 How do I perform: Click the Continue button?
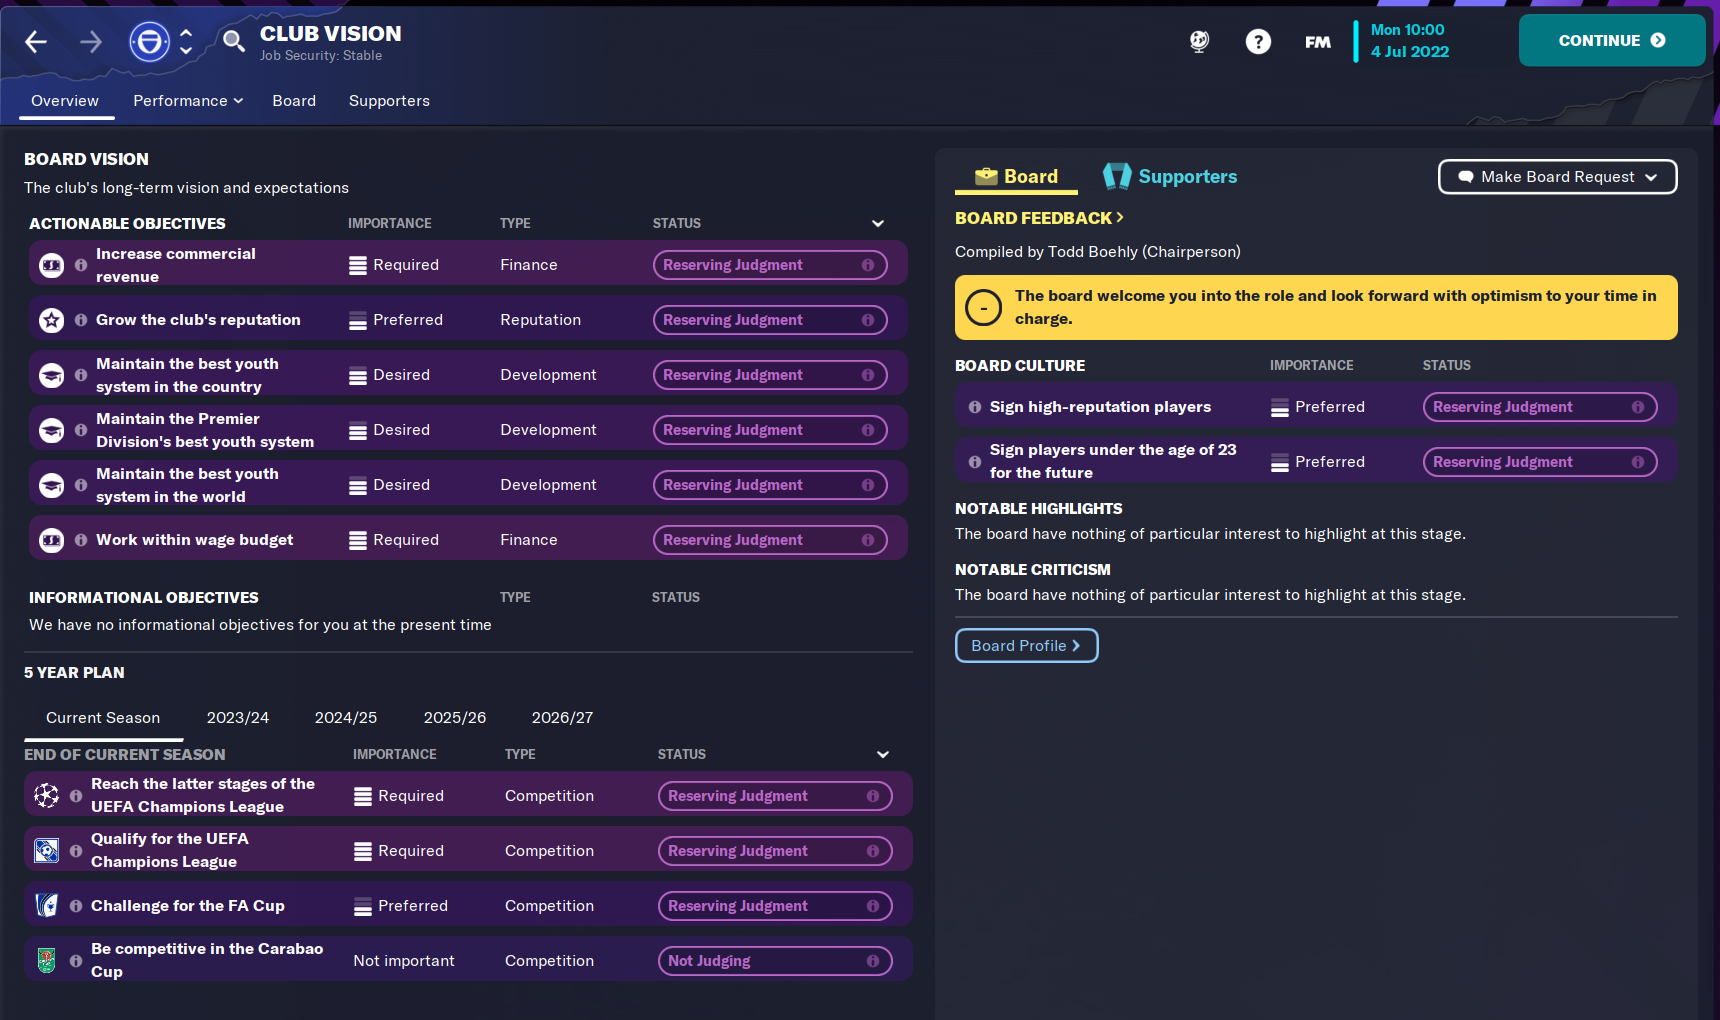[1611, 40]
